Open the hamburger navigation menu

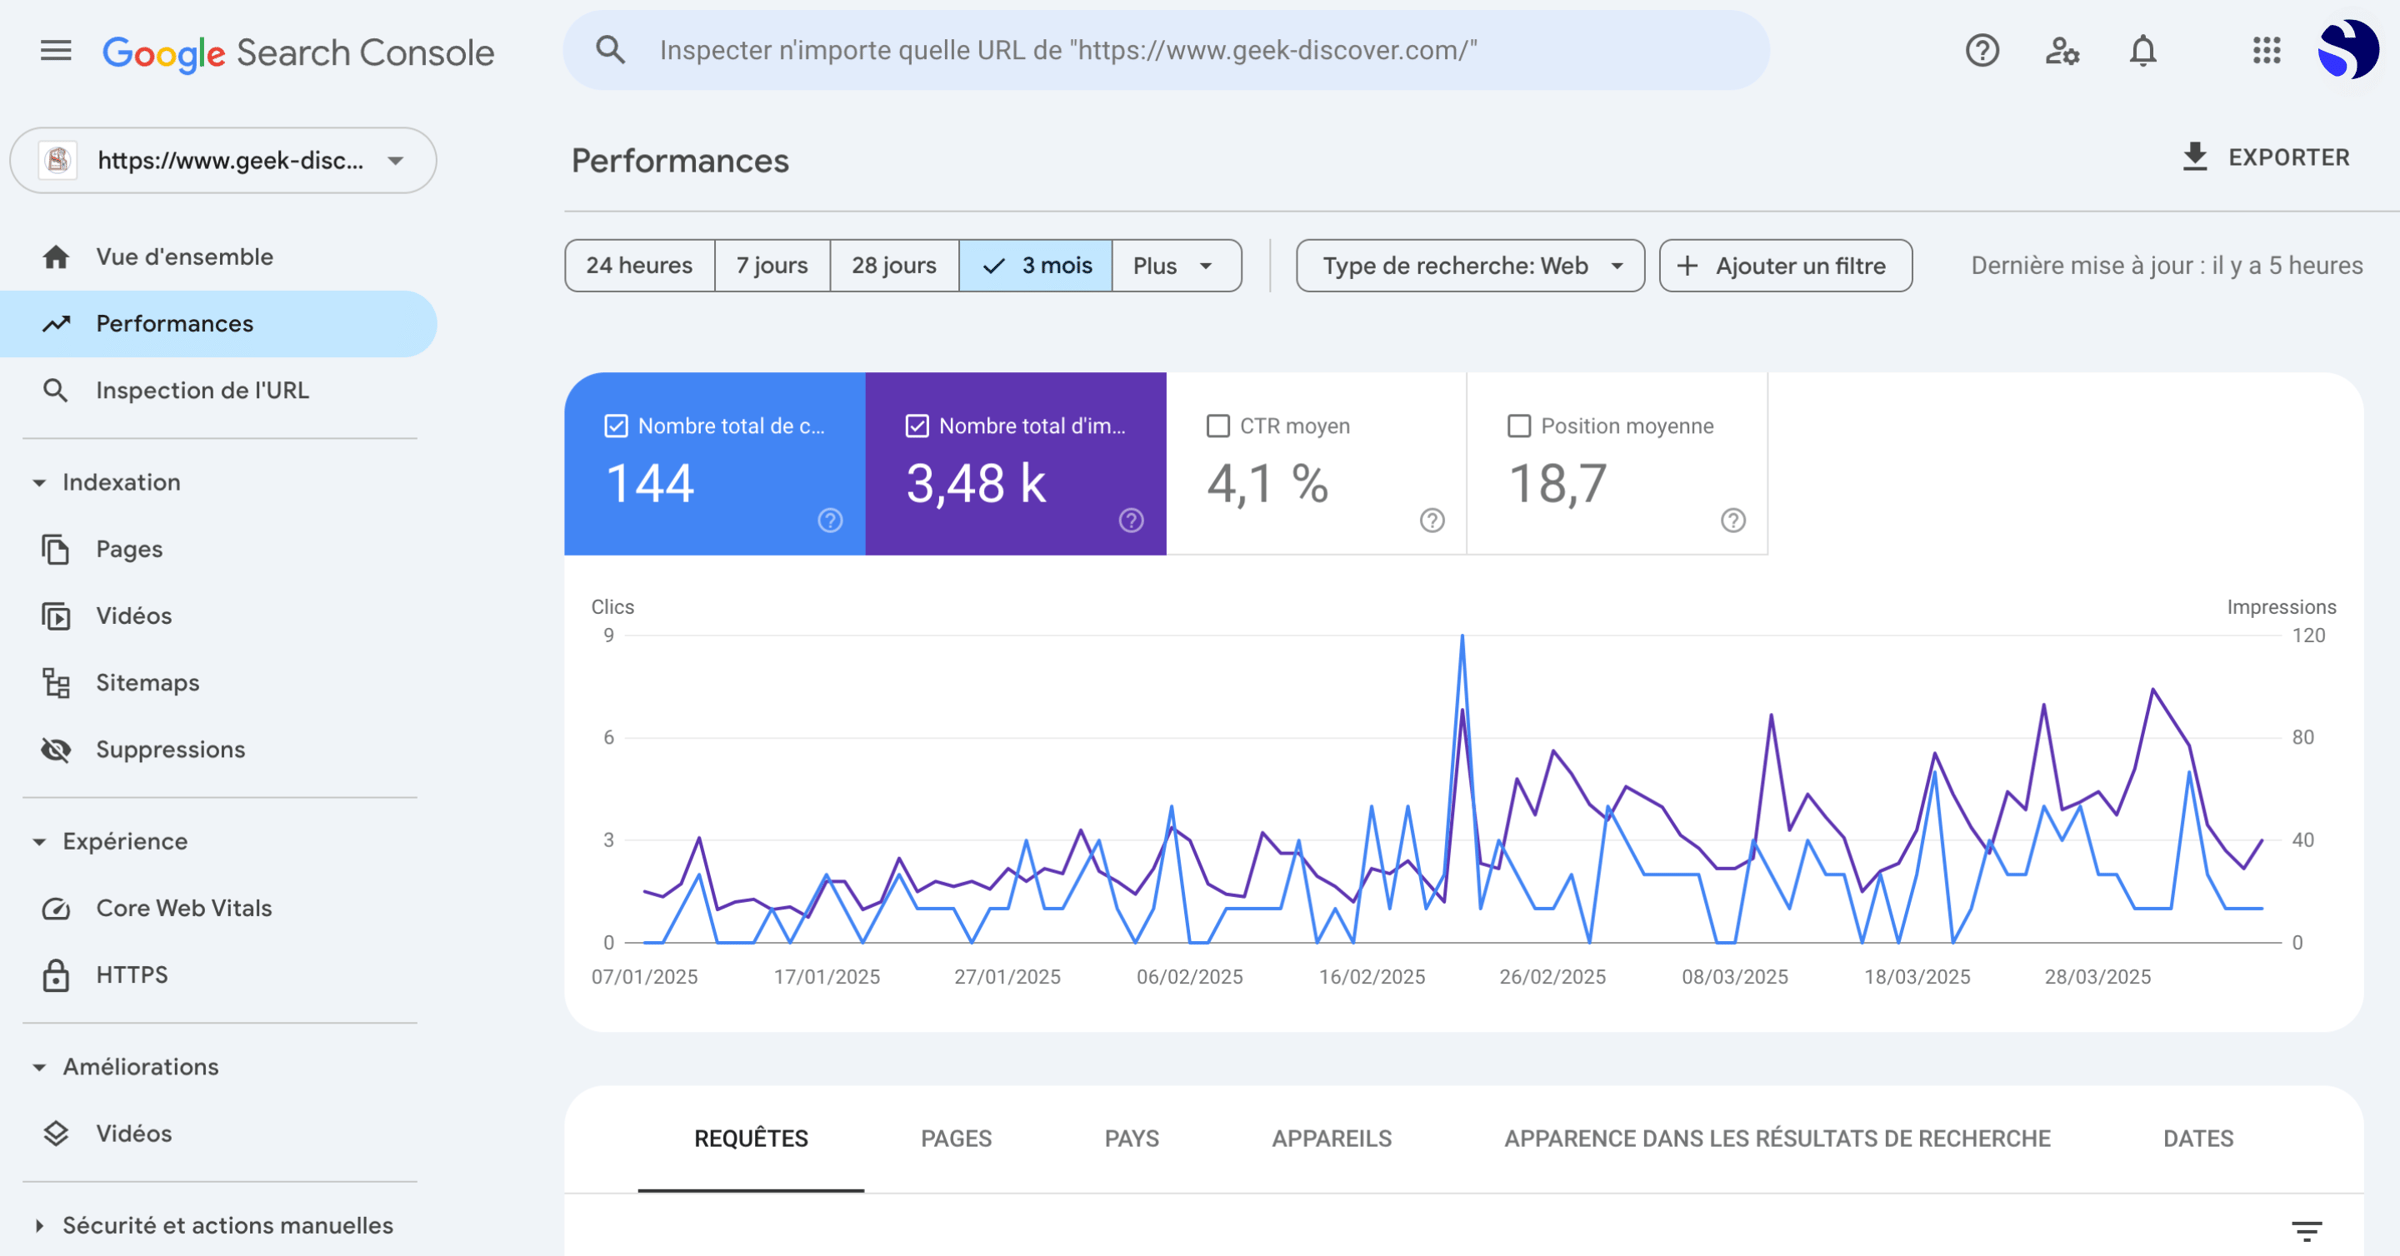[55, 51]
